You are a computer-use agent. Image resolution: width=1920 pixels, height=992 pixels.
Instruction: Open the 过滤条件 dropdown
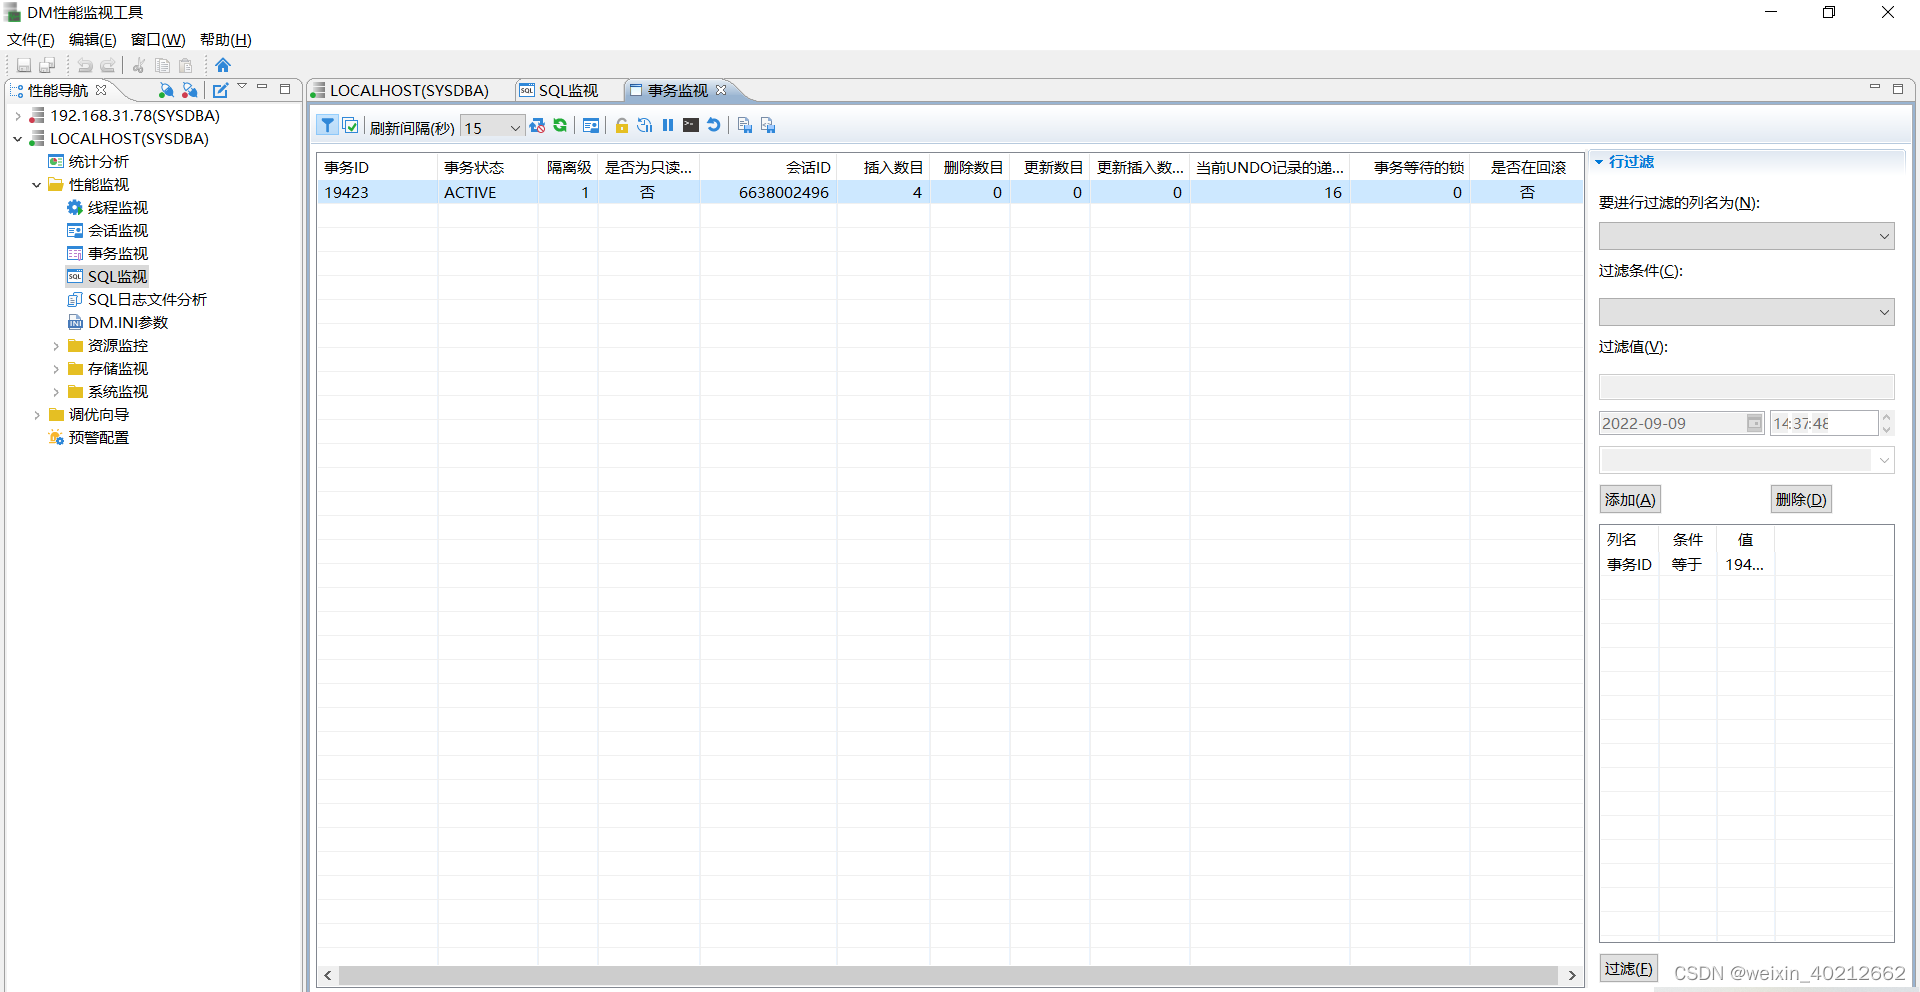(1746, 312)
